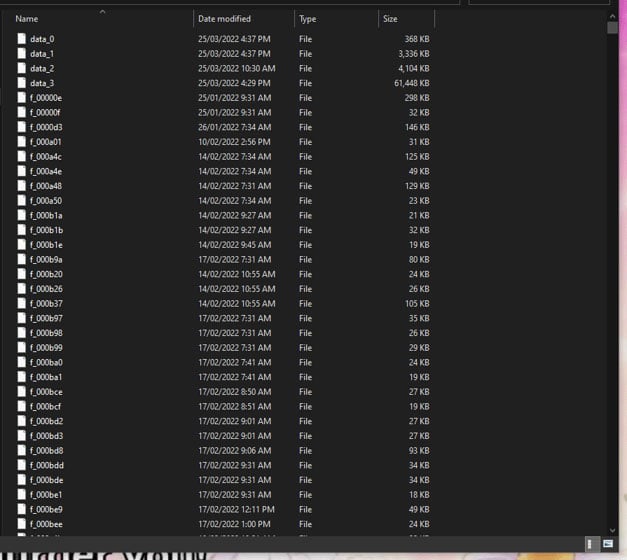
Task: Sort files by Date modified column
Action: [x=224, y=19]
